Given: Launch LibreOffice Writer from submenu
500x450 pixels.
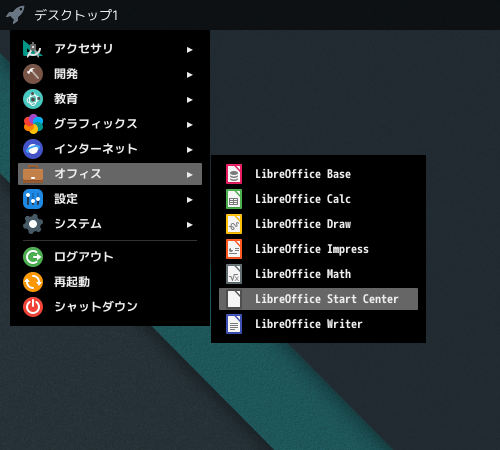Looking at the screenshot, I should [x=318, y=324].
